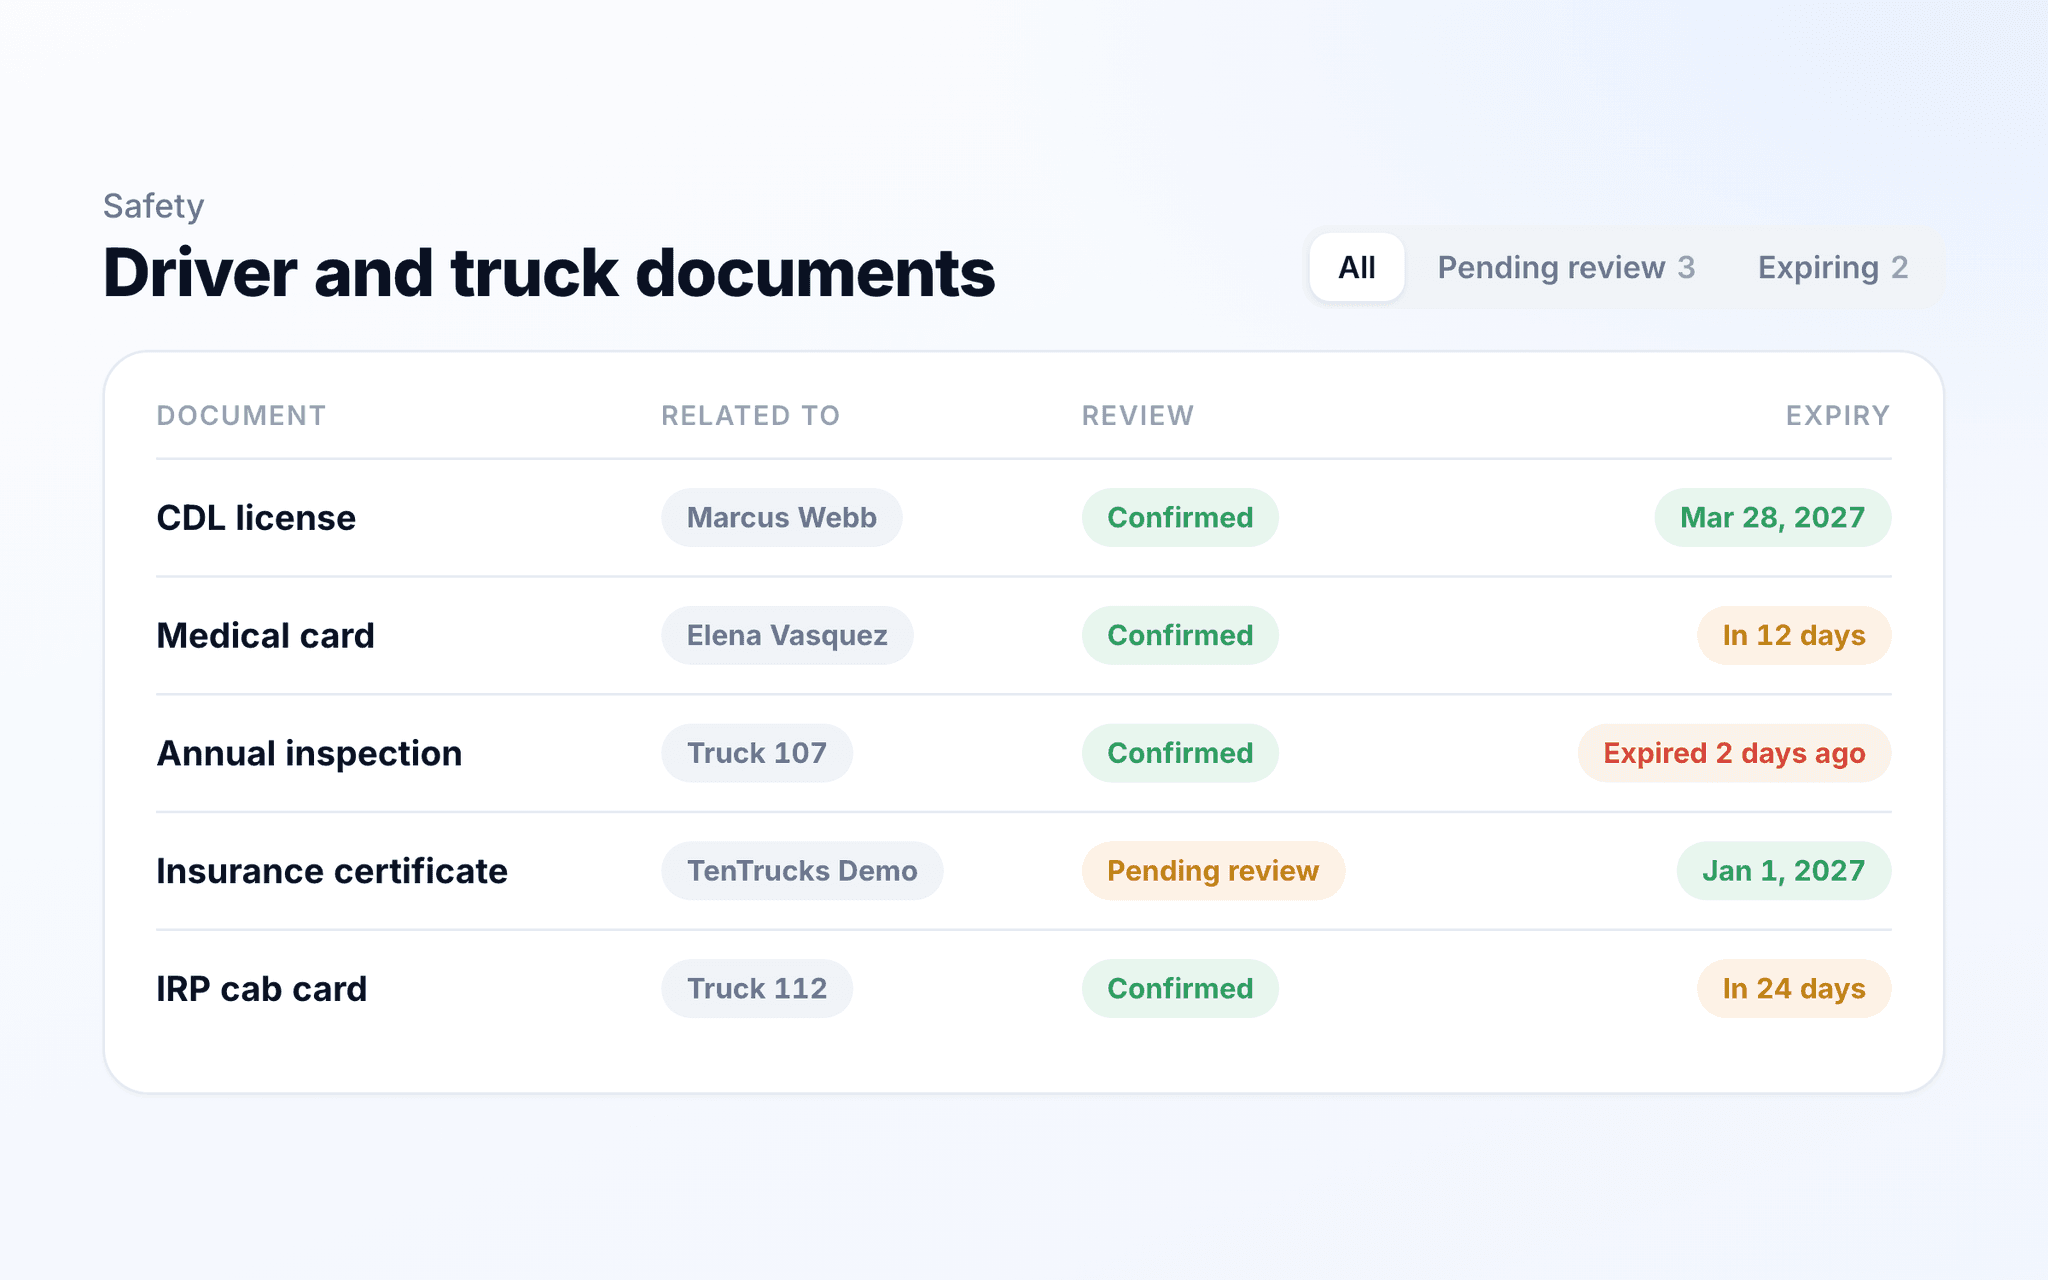Click the Mar 28, 2027 expiry badge
The width and height of the screenshot is (2048, 1280).
1772,518
